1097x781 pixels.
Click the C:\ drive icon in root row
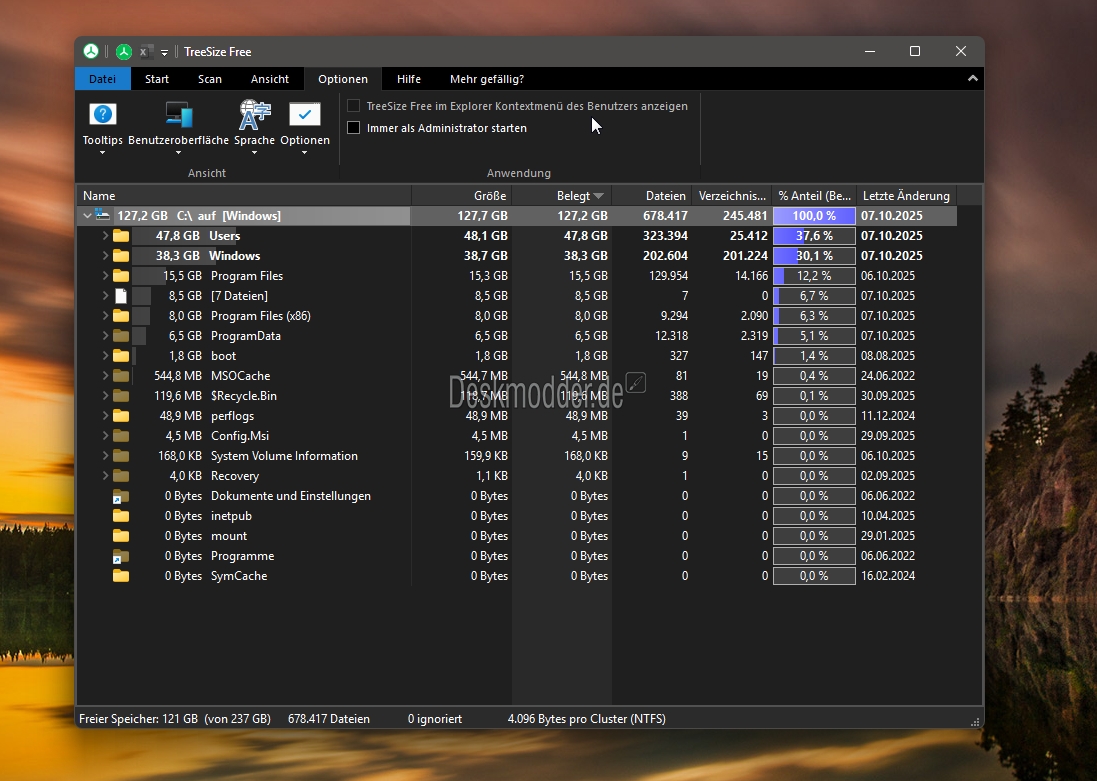click(x=103, y=215)
